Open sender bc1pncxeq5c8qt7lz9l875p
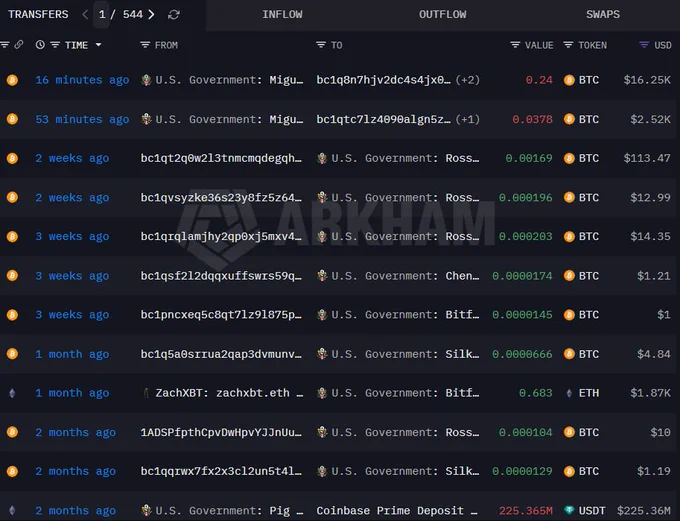This screenshot has width=680, height=521. click(221, 315)
